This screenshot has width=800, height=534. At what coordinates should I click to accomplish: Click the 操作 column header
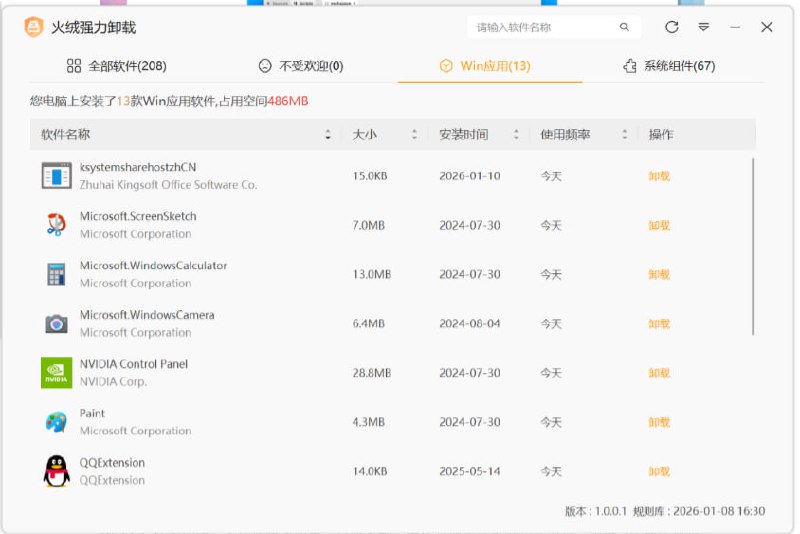661,134
